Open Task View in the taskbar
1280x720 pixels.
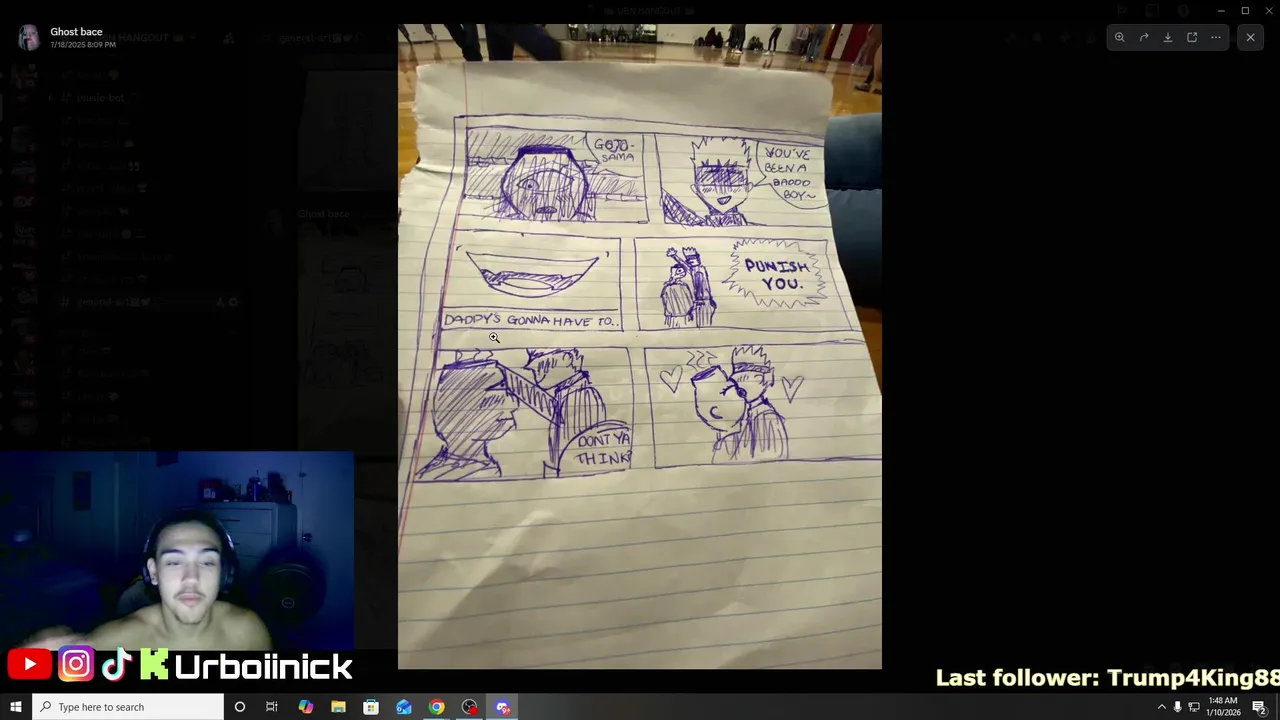pyautogui.click(x=272, y=707)
